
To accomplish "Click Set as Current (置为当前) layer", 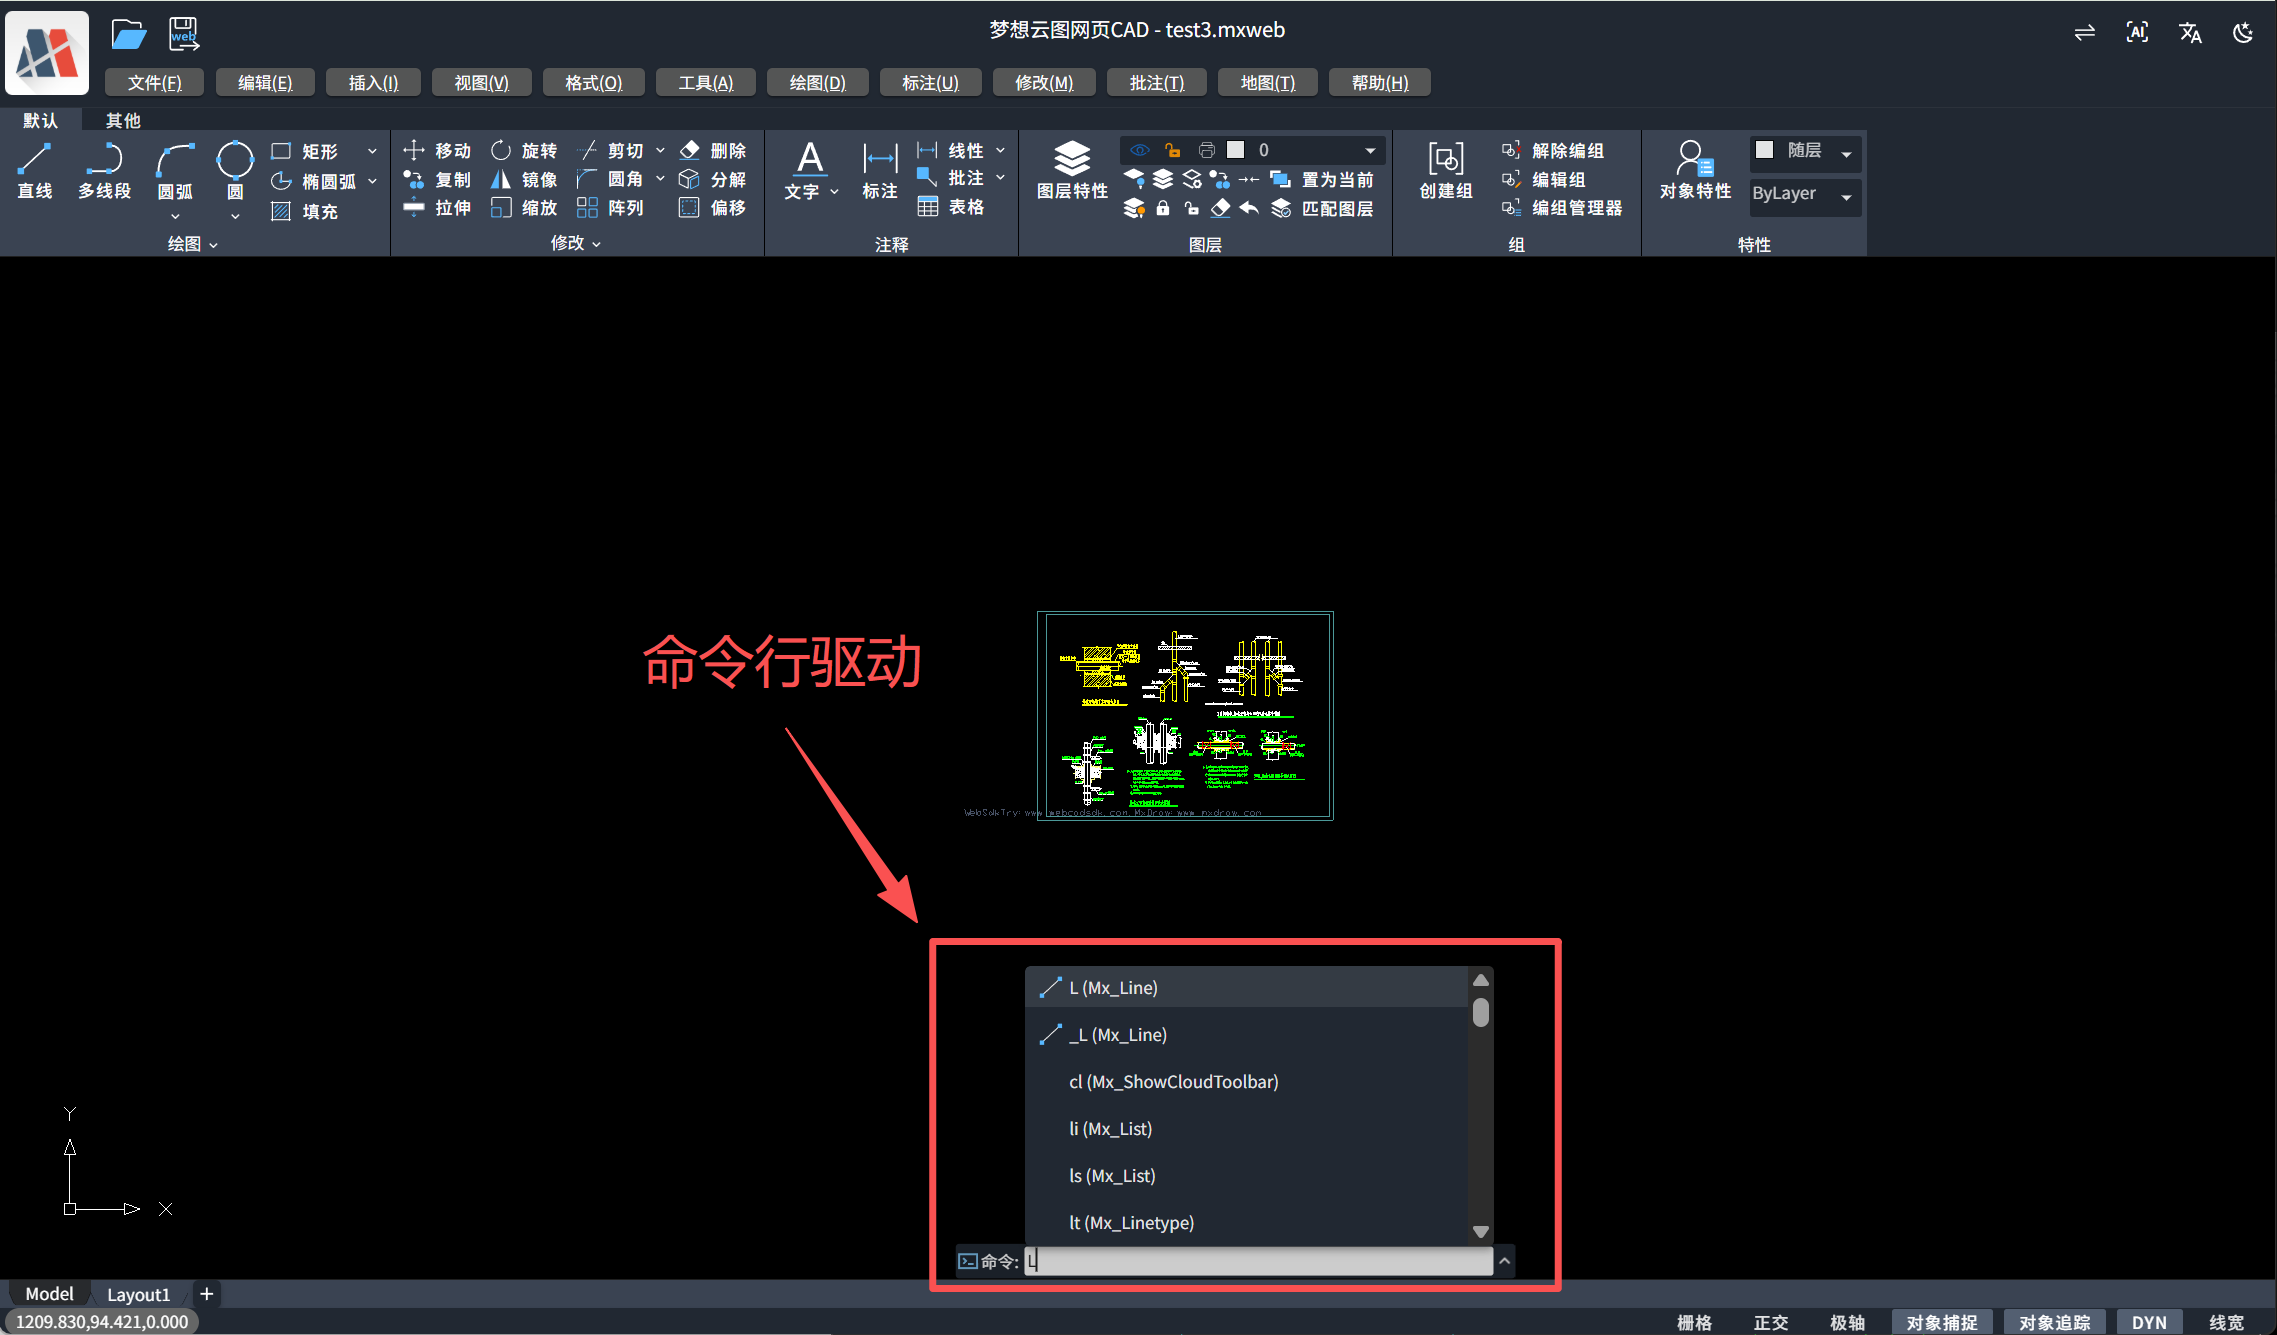I will (x=1323, y=179).
